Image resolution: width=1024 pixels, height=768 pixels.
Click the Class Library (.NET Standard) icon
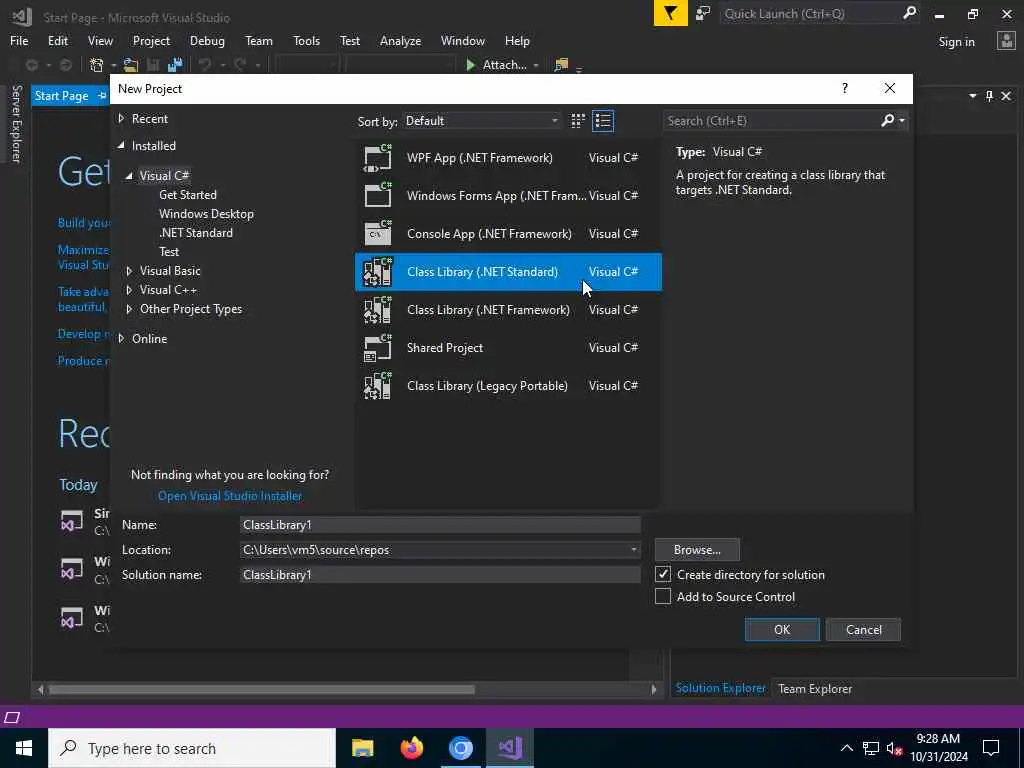pos(377,272)
